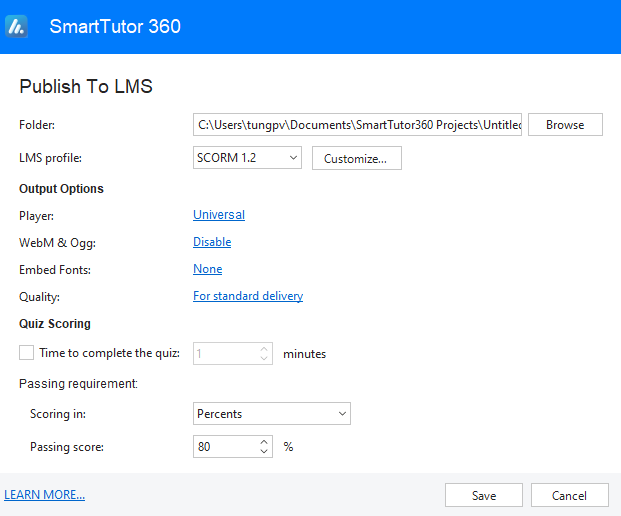Open the Universal player link
The image size is (621, 516).
pos(219,215)
